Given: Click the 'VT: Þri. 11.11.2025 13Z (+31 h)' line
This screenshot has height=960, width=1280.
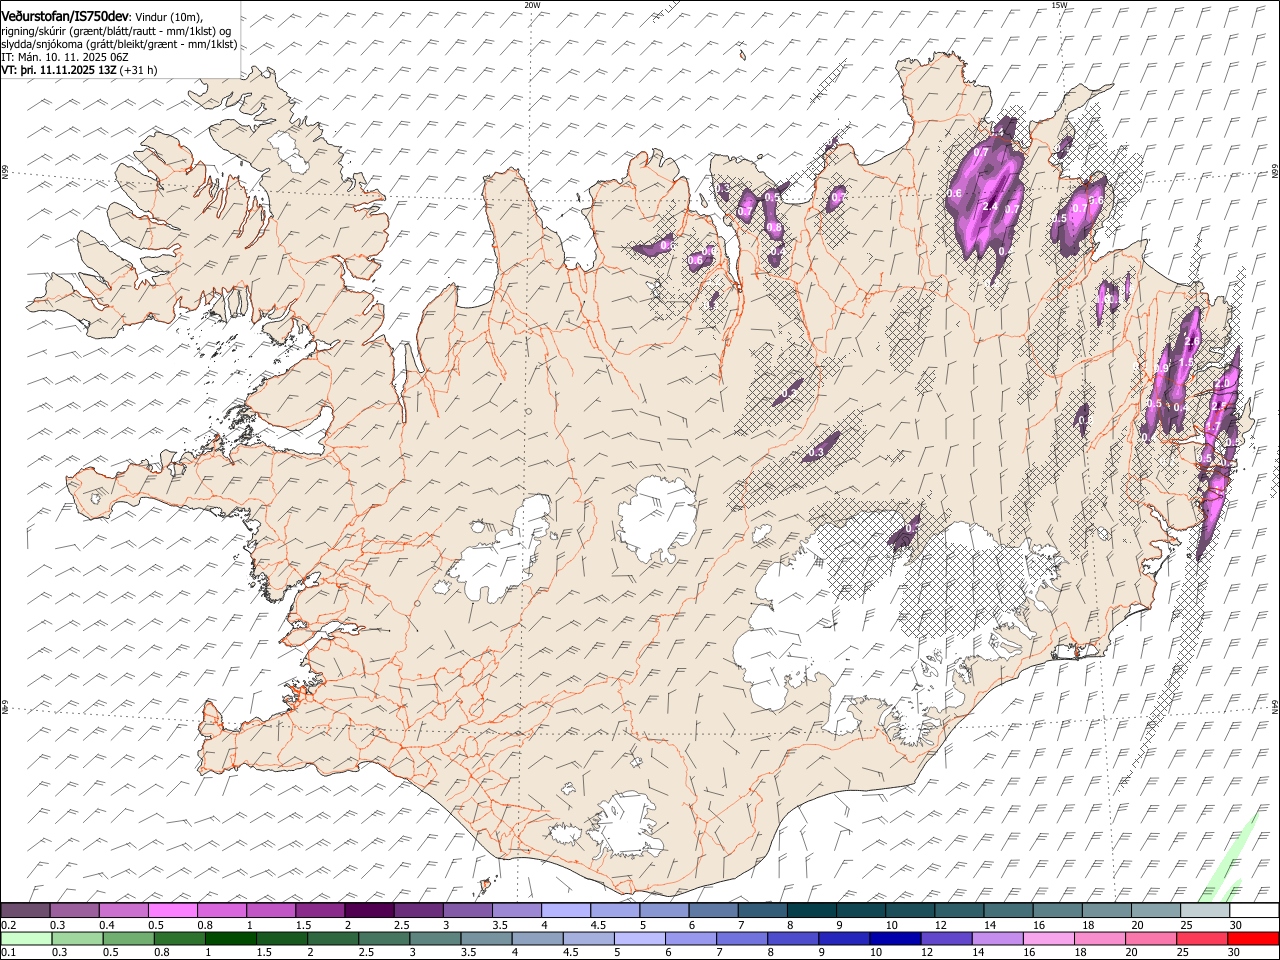Looking at the screenshot, I should point(79,70).
